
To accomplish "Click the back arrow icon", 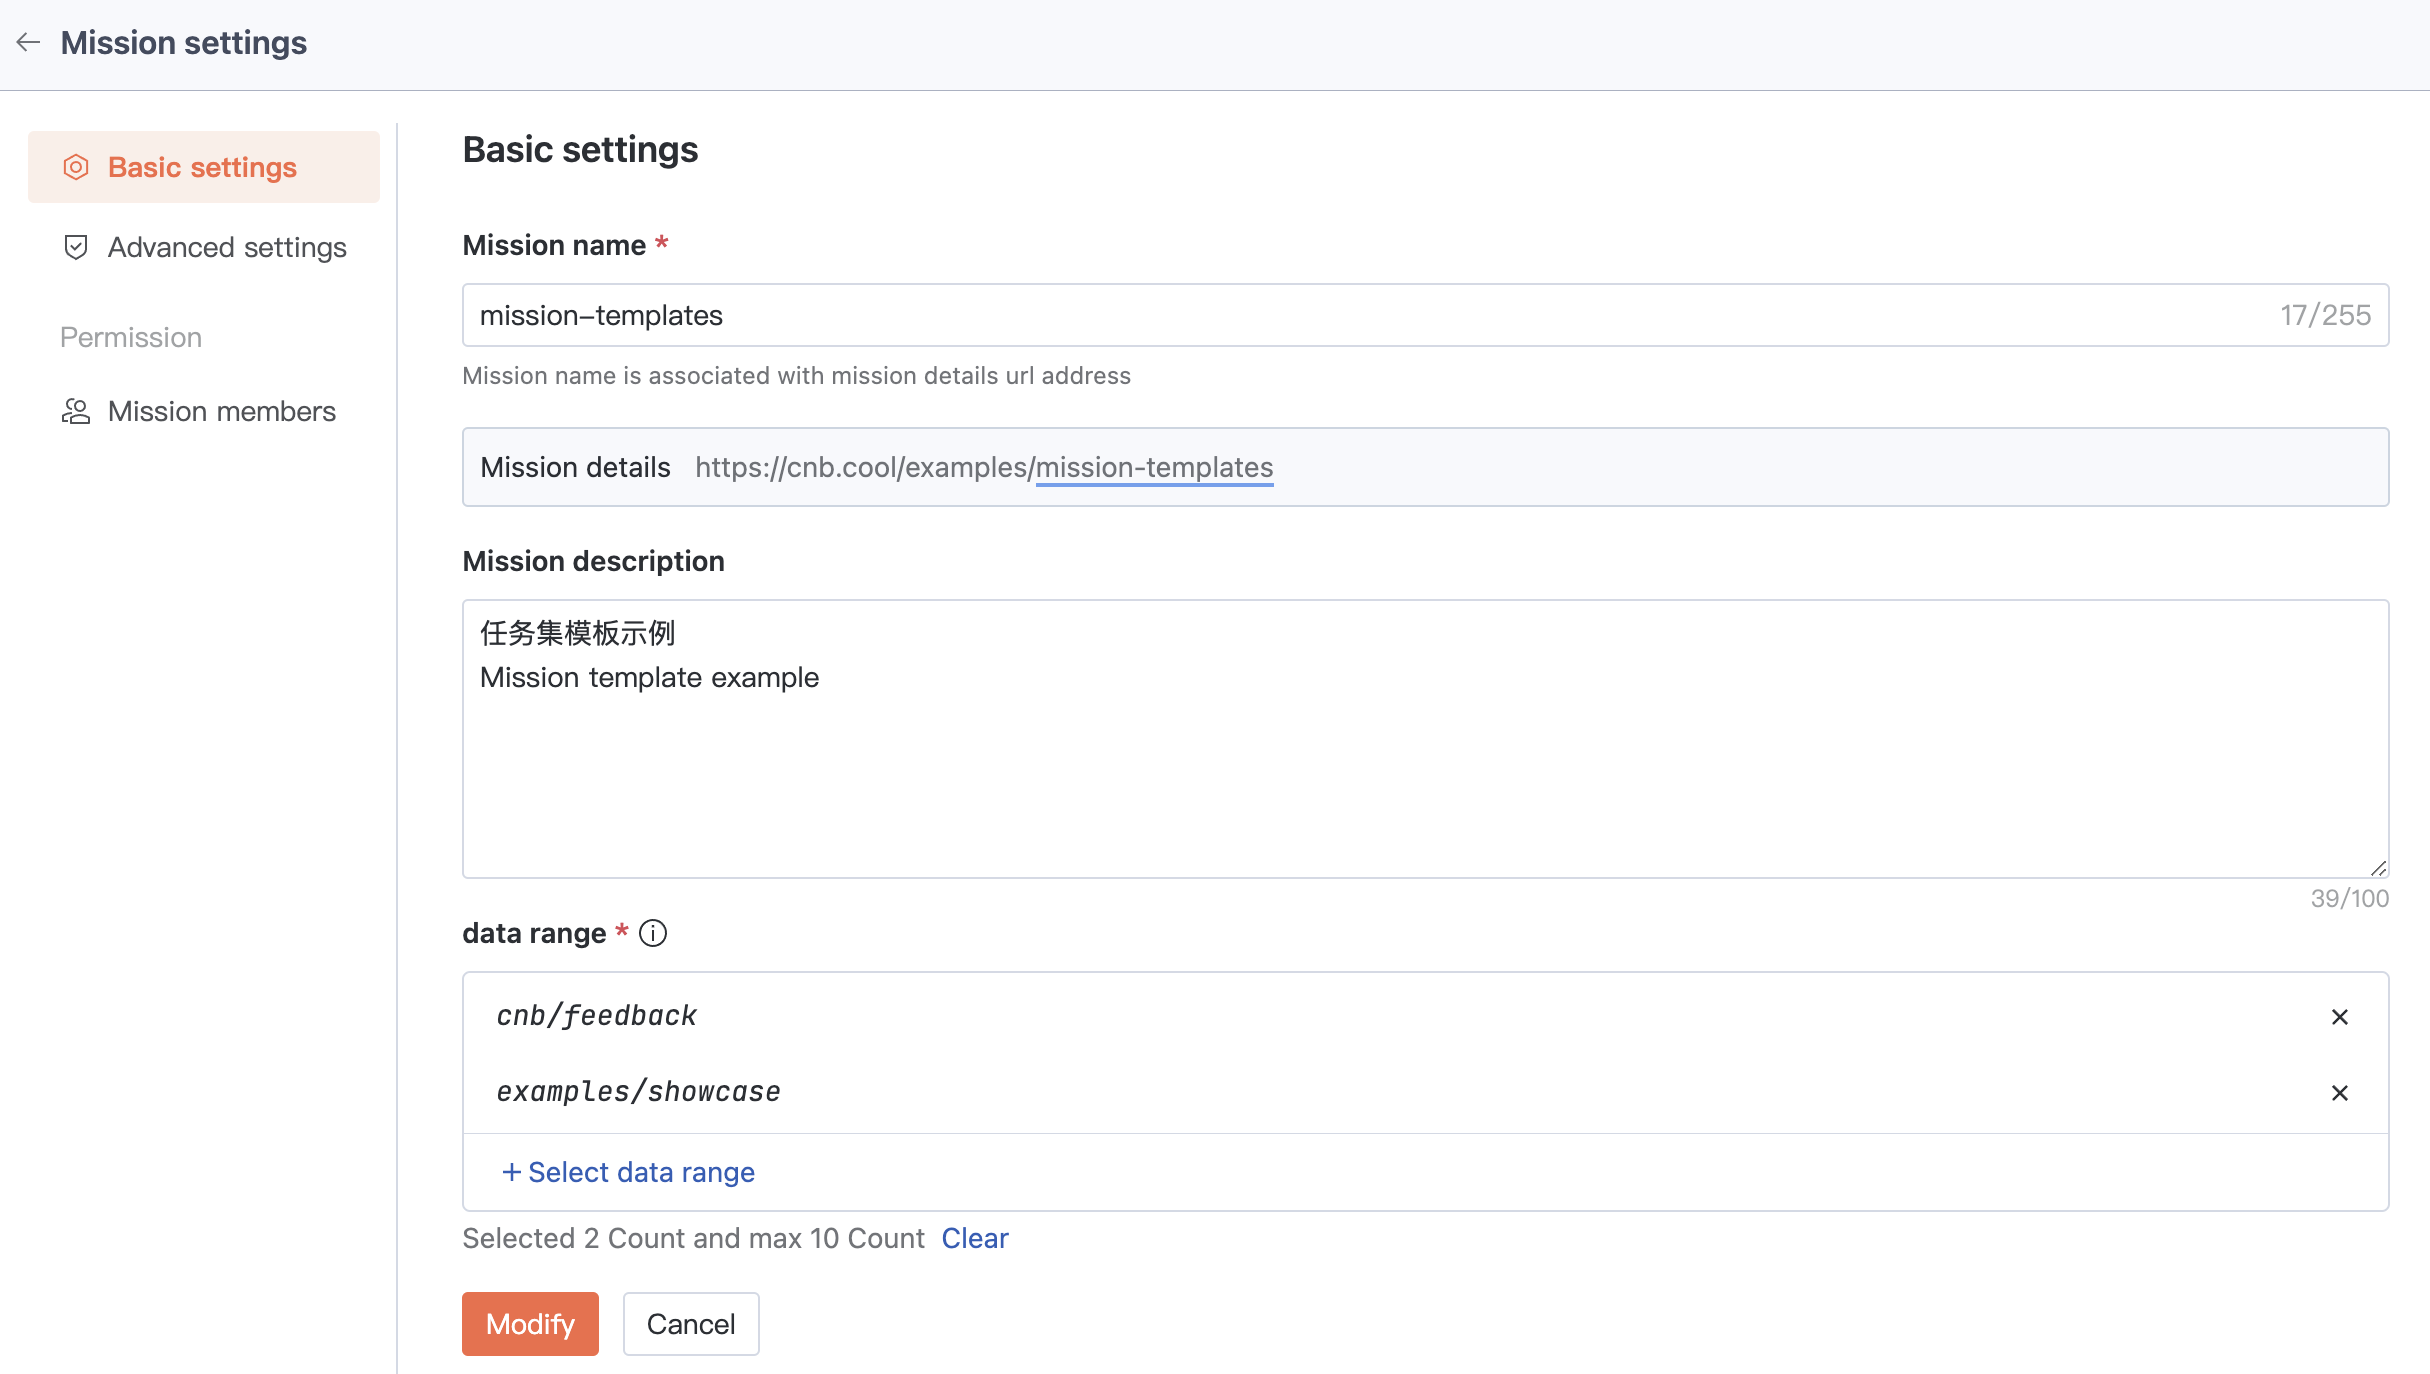I will 28,42.
